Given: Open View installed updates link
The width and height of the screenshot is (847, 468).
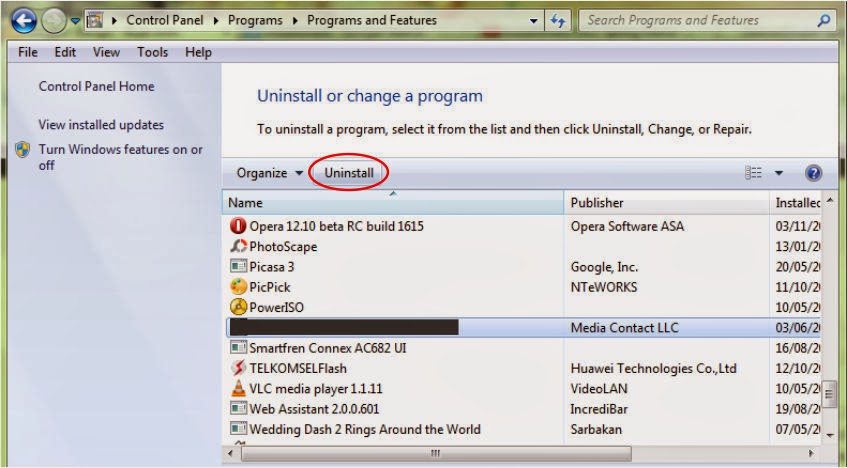Looking at the screenshot, I should 101,125.
